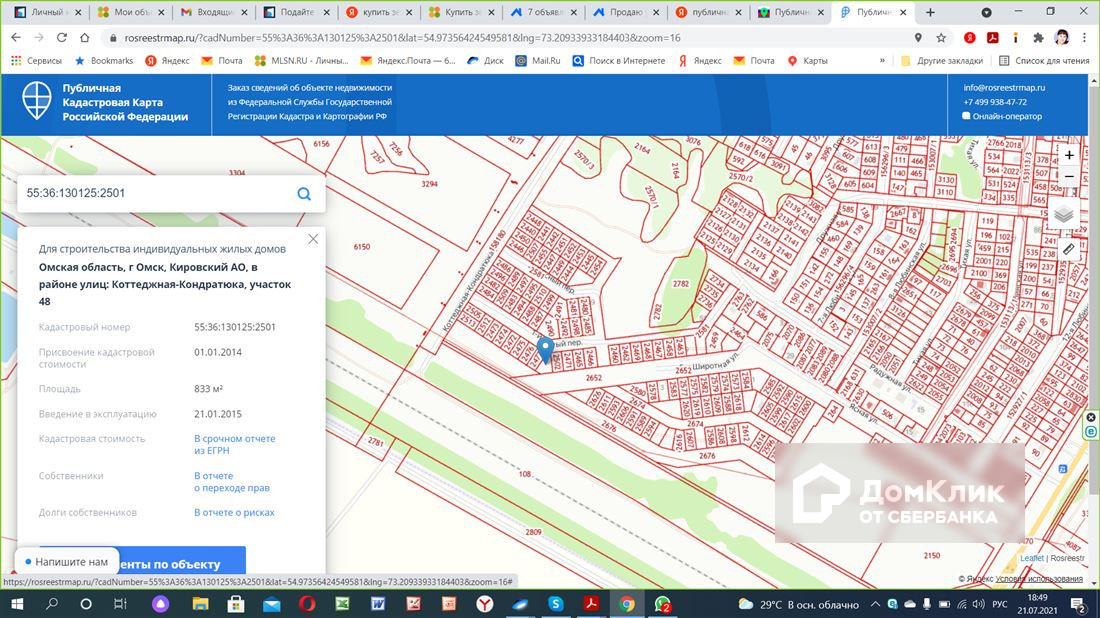1100x618 pixels.
Task: Open Chrome extensions puzzle icon
Action: point(1038,37)
